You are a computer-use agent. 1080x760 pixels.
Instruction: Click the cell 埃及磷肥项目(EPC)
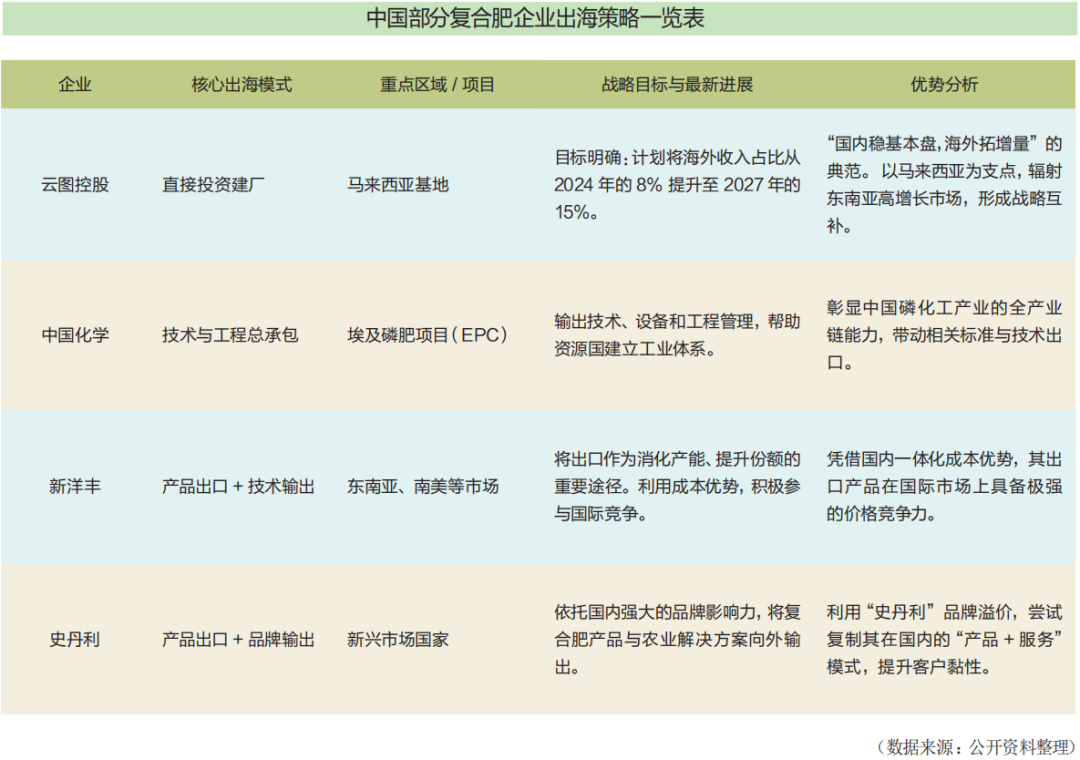coord(428,335)
